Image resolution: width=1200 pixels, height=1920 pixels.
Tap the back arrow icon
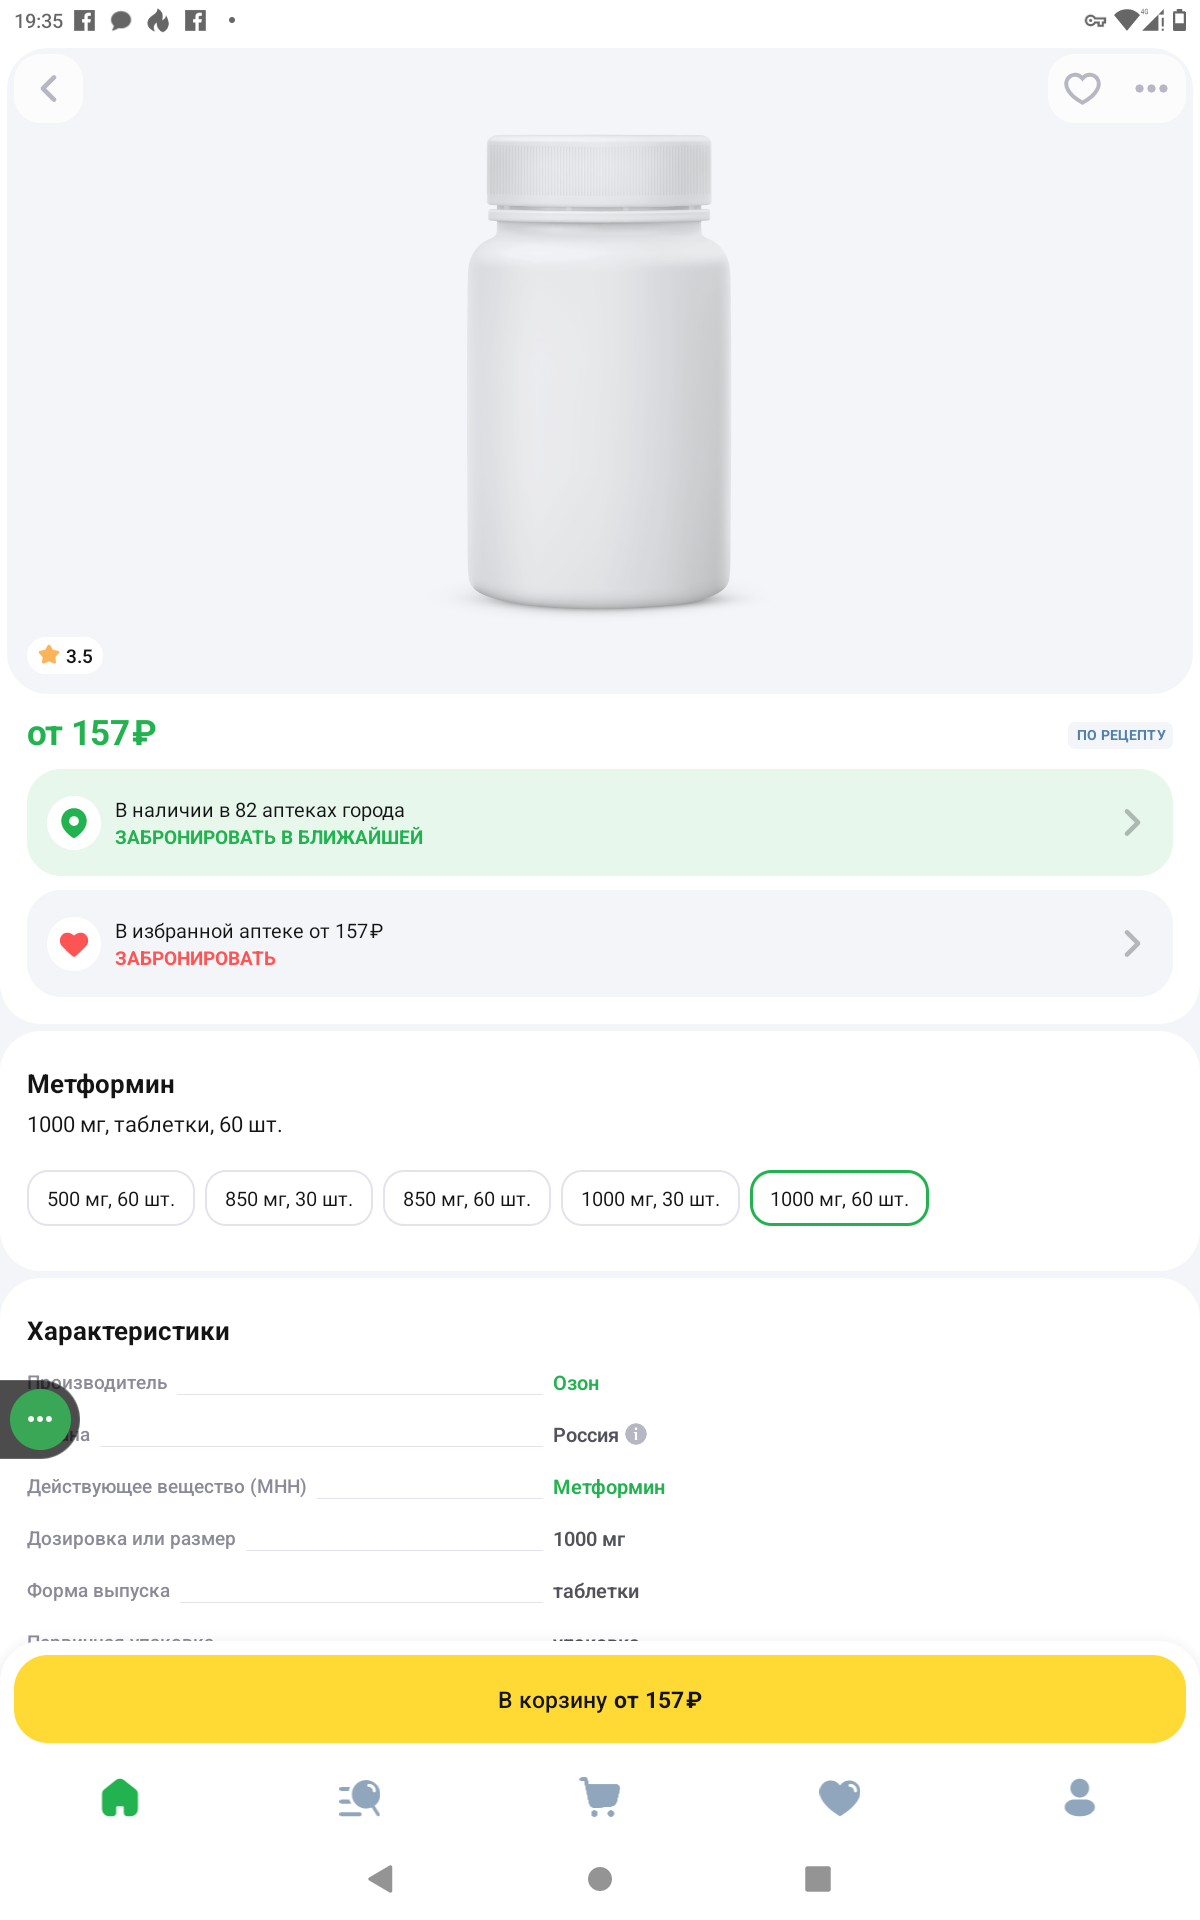[x=48, y=89]
